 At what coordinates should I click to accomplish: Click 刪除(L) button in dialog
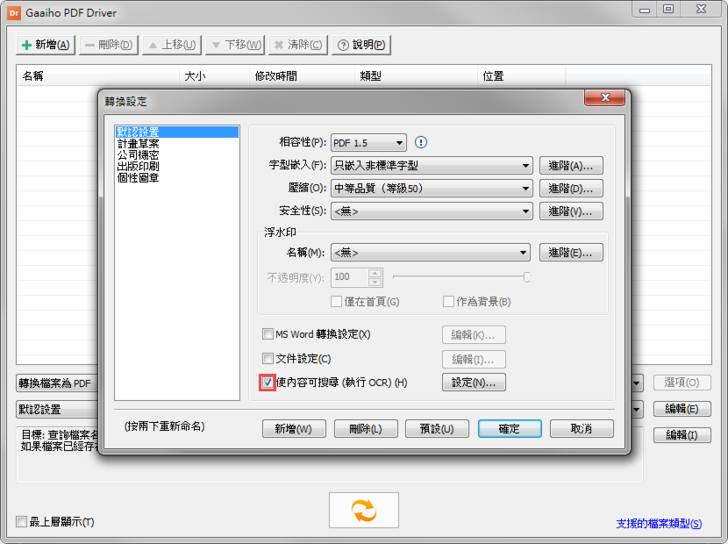point(366,429)
